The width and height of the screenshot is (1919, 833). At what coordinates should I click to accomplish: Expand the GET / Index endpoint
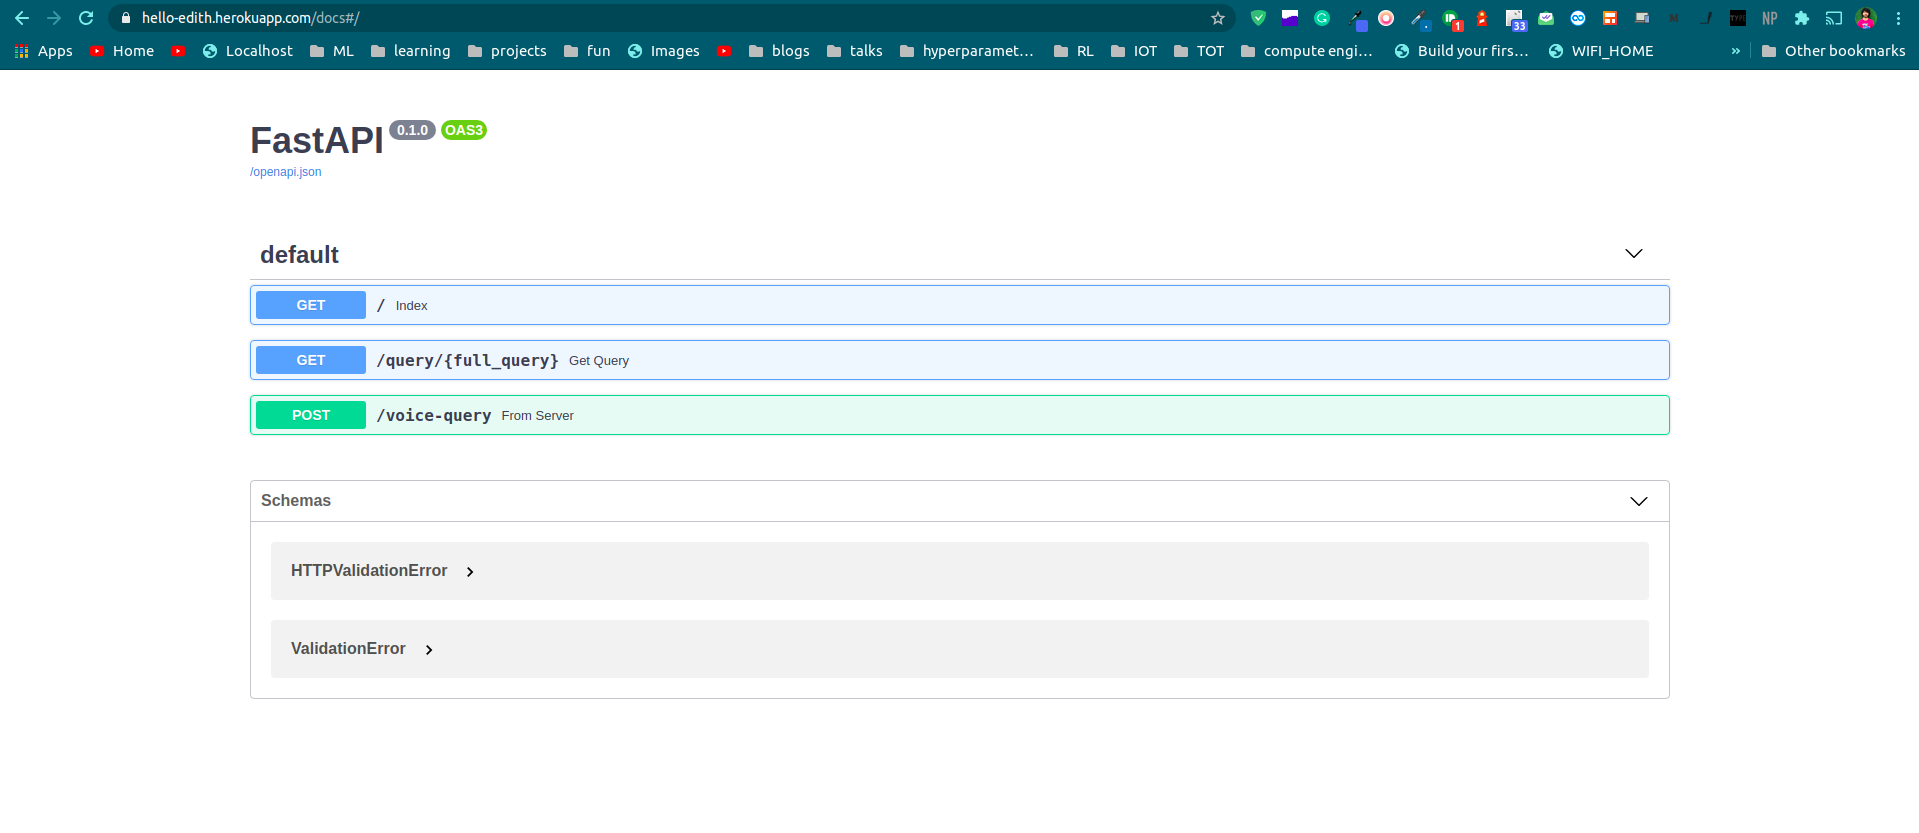pos(960,305)
